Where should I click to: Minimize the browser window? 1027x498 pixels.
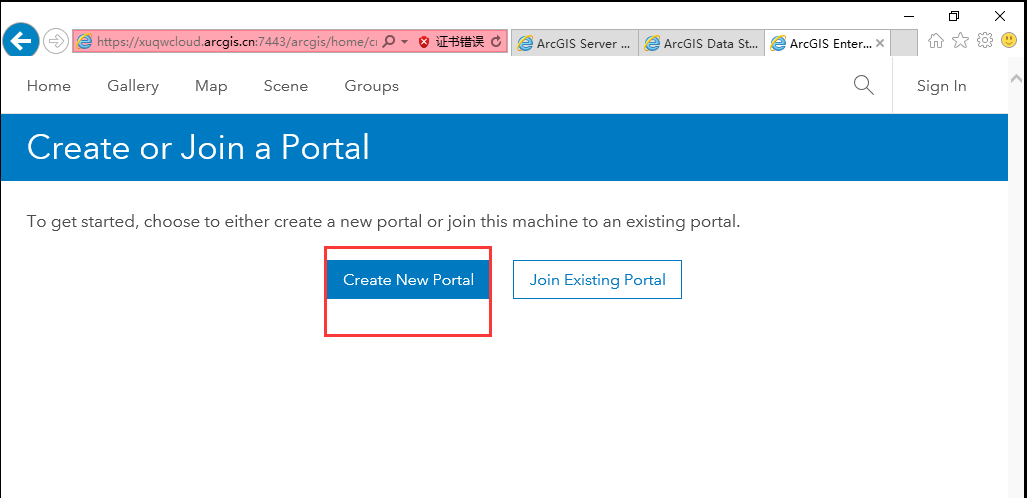[x=908, y=16]
